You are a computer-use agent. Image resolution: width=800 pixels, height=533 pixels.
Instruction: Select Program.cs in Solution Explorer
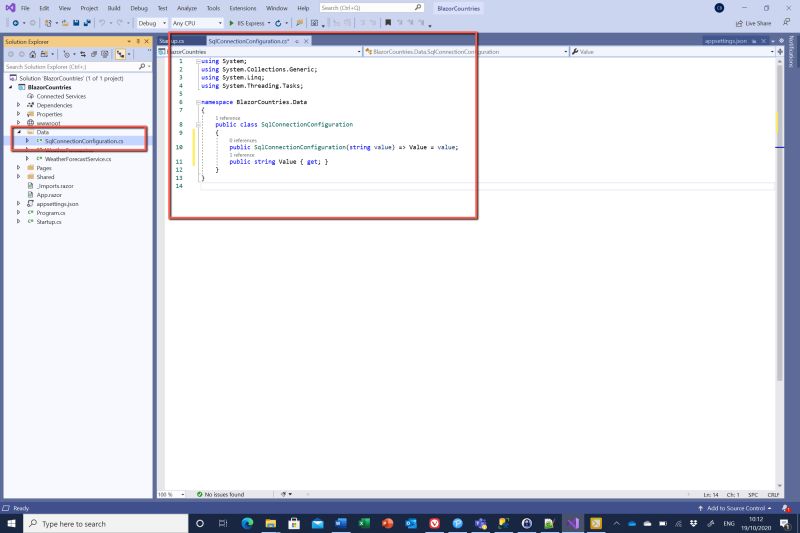(x=51, y=213)
